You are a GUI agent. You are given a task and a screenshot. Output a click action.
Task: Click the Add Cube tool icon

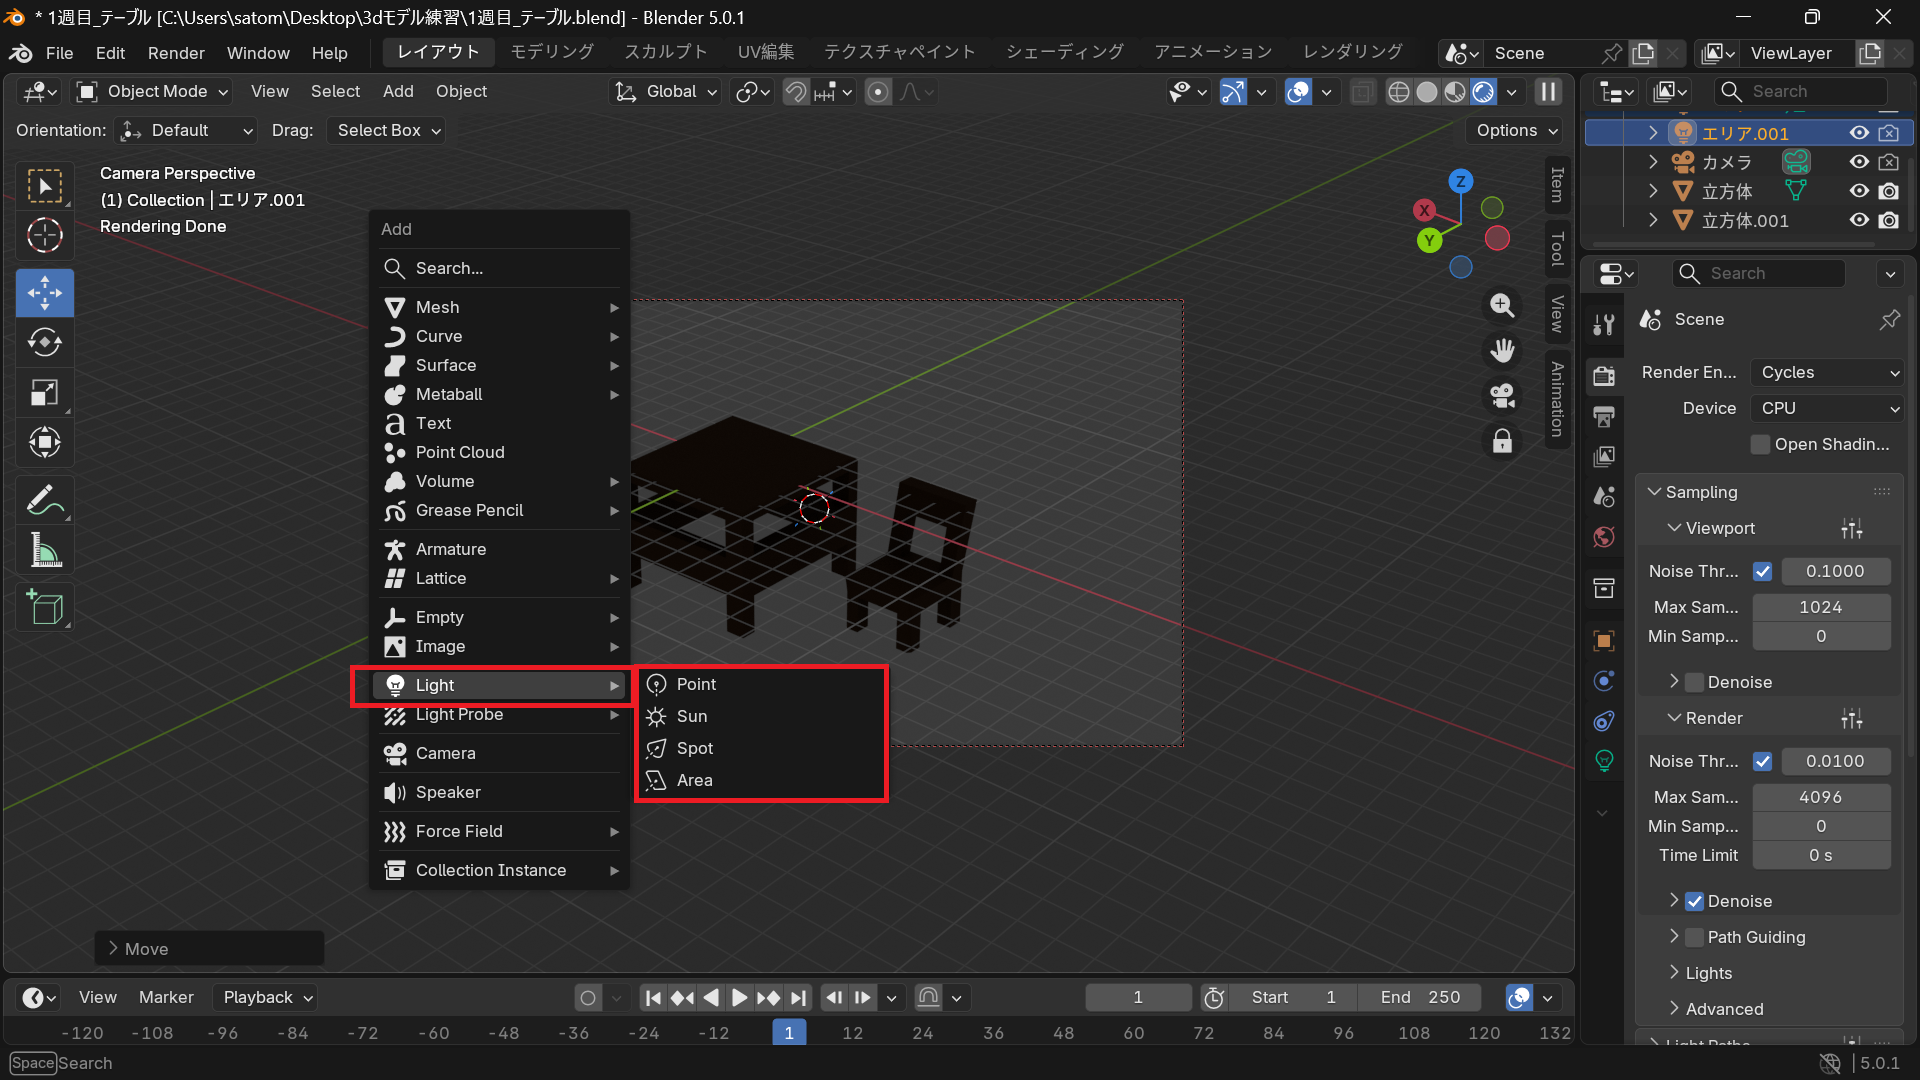44,607
